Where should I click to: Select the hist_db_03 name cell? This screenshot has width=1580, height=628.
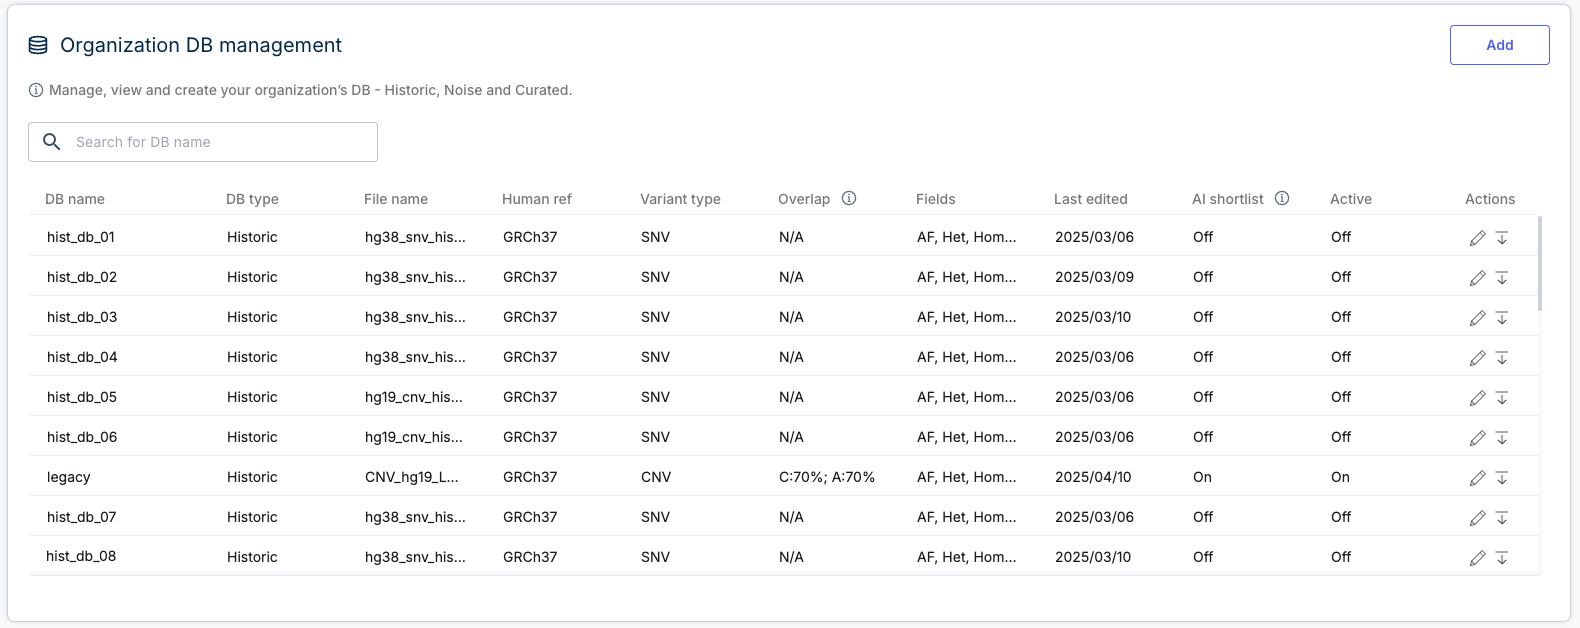pyautogui.click(x=82, y=317)
